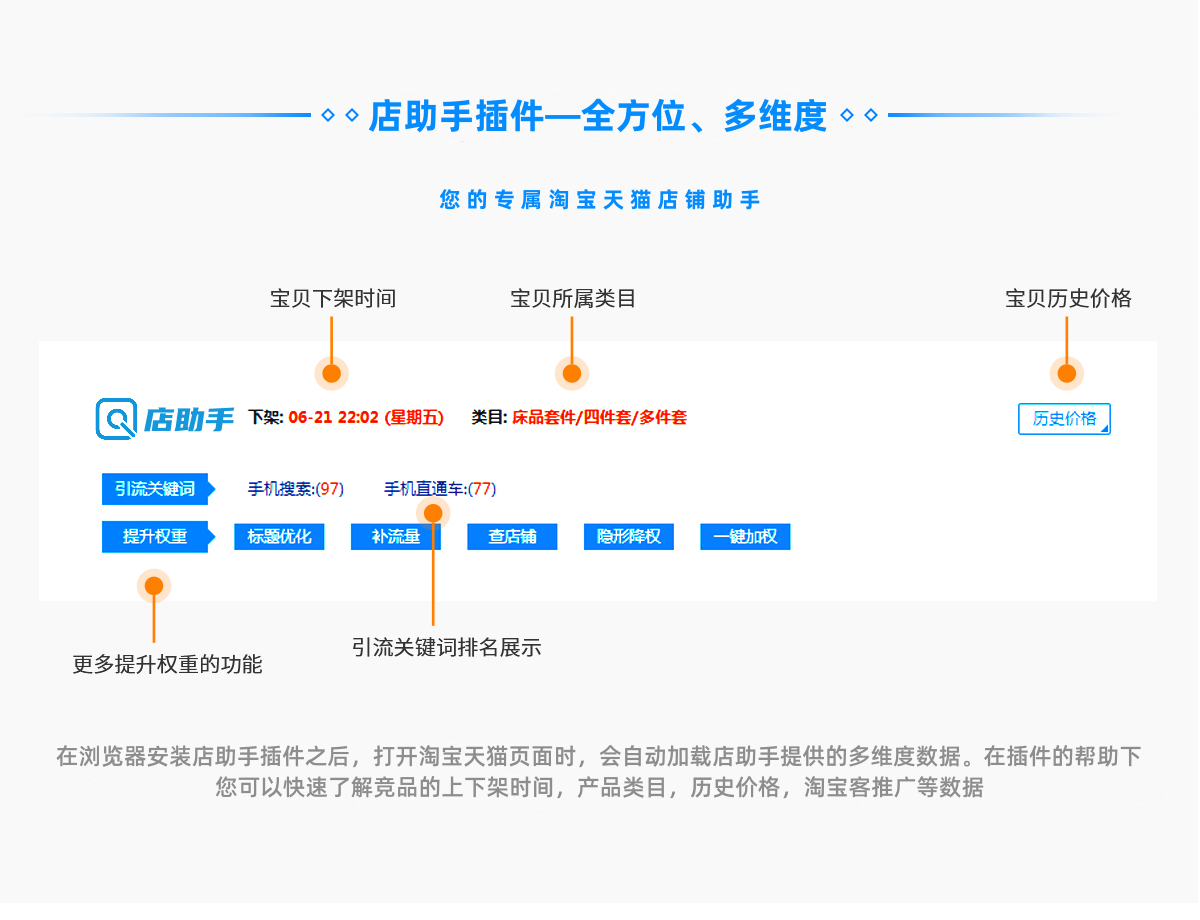The height and width of the screenshot is (920, 1200).
Task: Click the 历史价格 history price button
Action: click(1064, 419)
